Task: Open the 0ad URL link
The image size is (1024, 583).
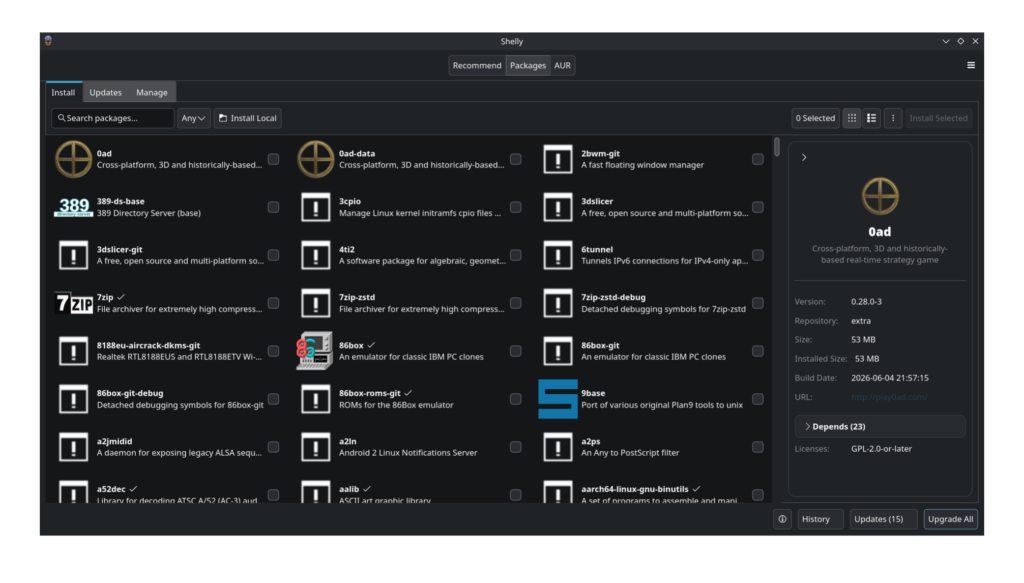Action: point(889,397)
